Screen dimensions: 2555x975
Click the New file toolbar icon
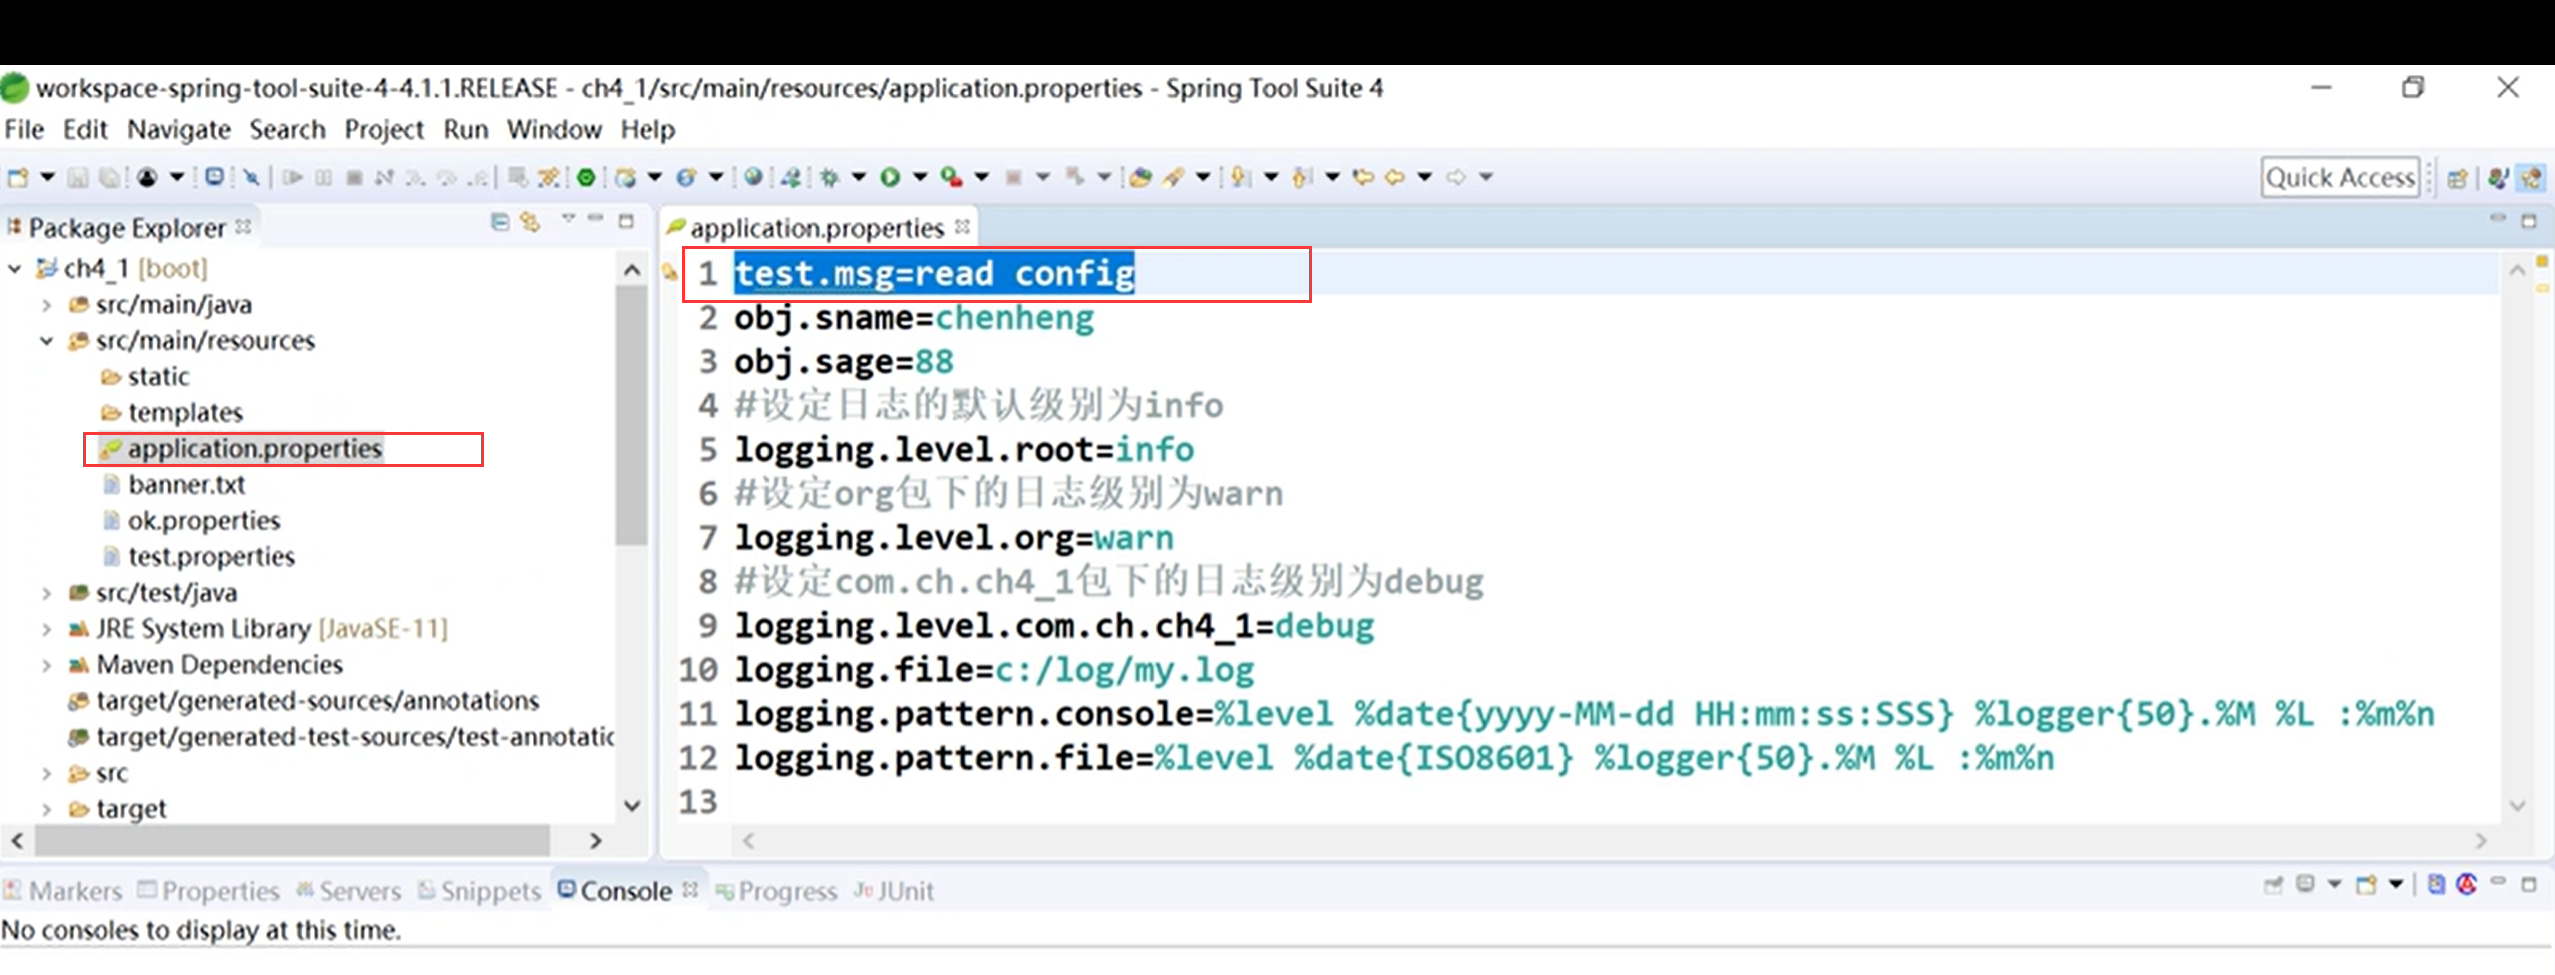(x=18, y=177)
